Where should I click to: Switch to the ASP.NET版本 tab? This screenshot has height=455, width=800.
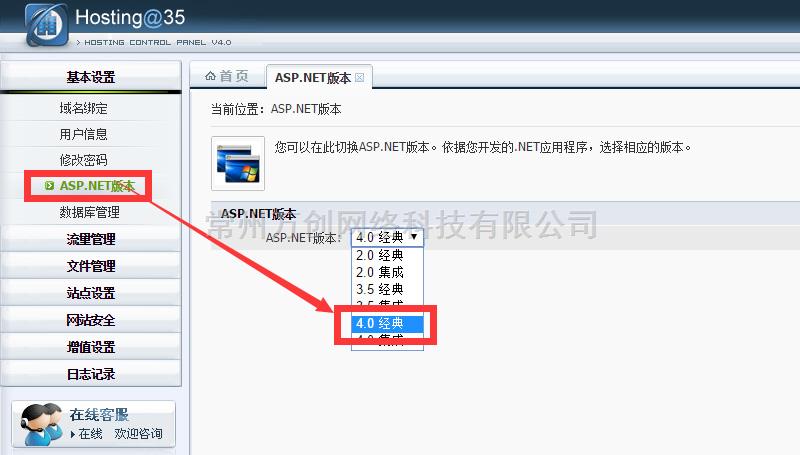[313, 77]
